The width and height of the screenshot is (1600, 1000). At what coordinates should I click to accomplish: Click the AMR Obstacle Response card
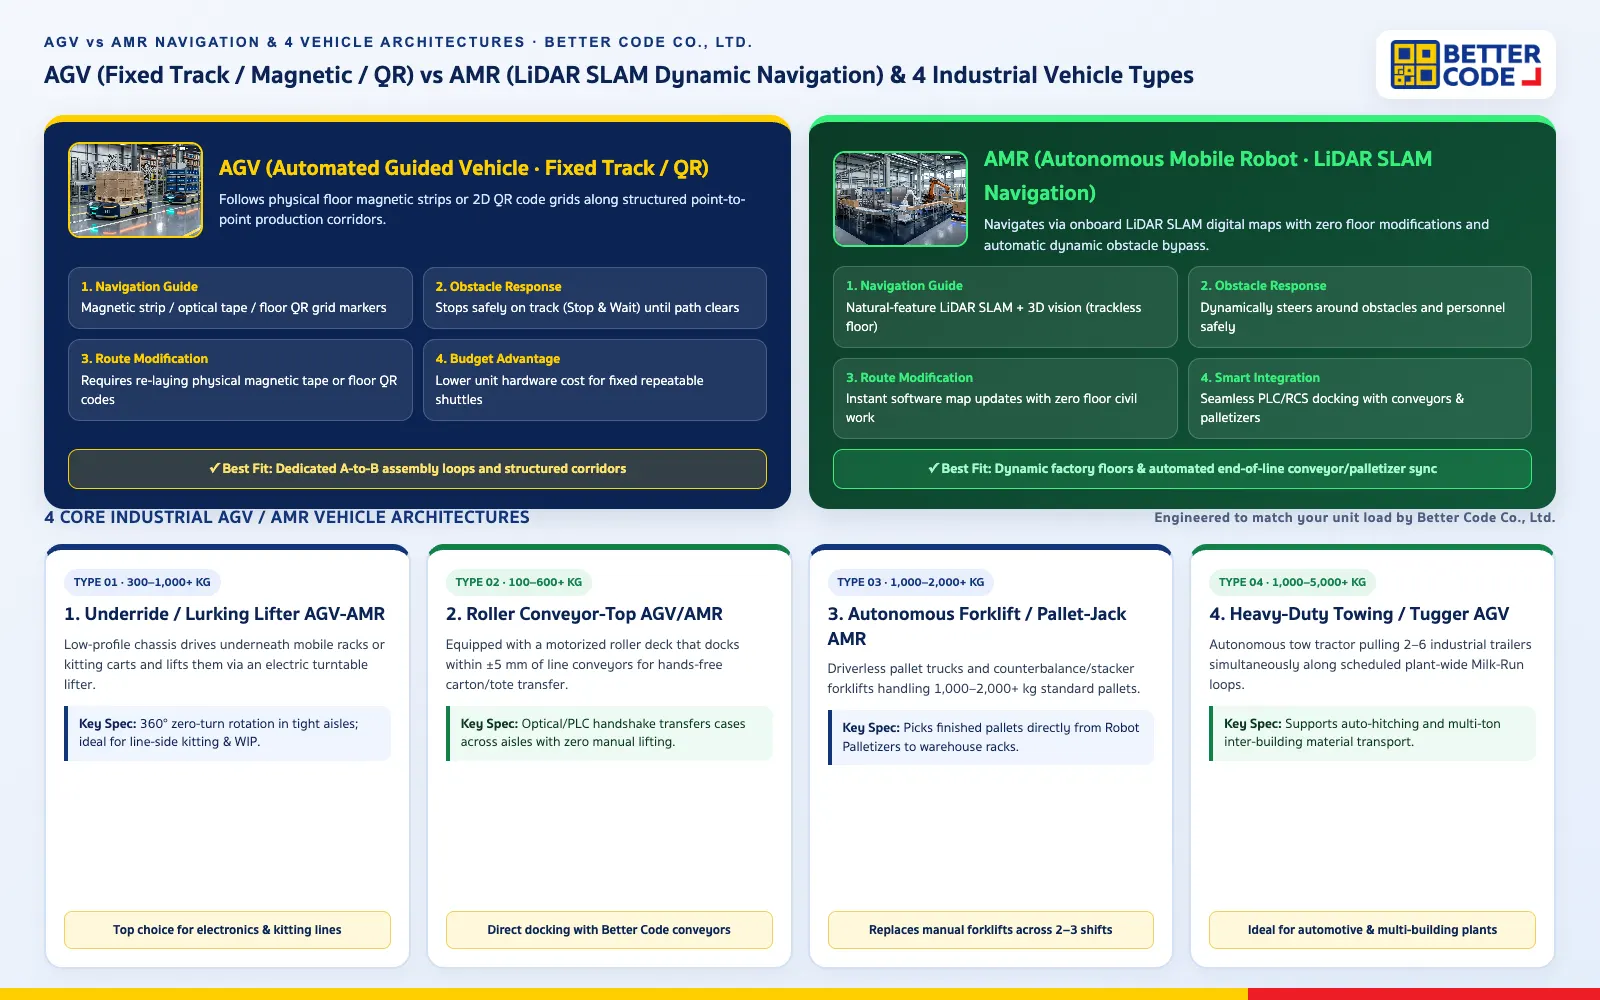(x=1360, y=307)
